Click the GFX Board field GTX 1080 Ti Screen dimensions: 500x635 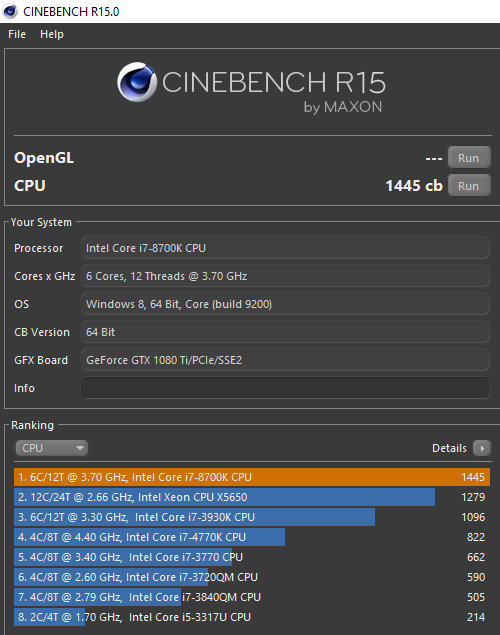(x=285, y=360)
